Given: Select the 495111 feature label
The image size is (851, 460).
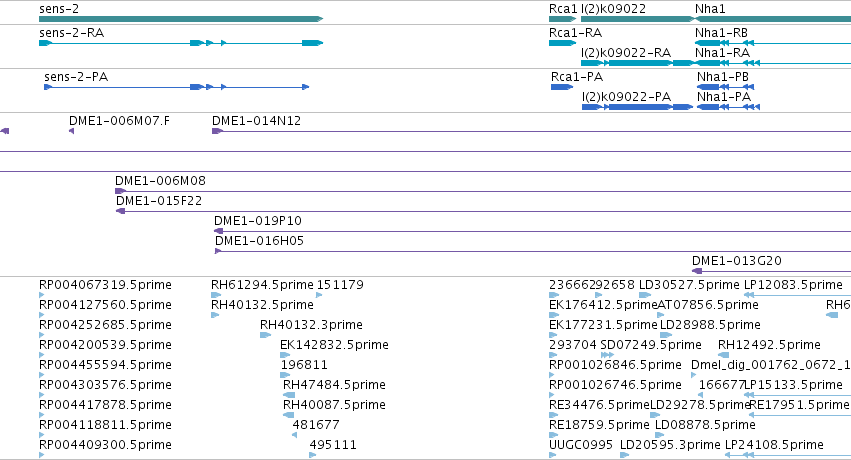Looking at the screenshot, I should click(333, 445).
